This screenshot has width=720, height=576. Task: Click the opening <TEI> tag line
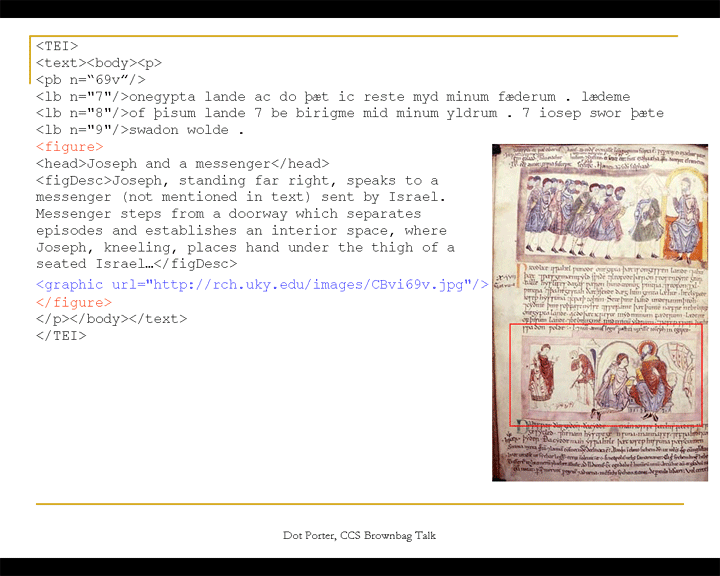[57, 46]
